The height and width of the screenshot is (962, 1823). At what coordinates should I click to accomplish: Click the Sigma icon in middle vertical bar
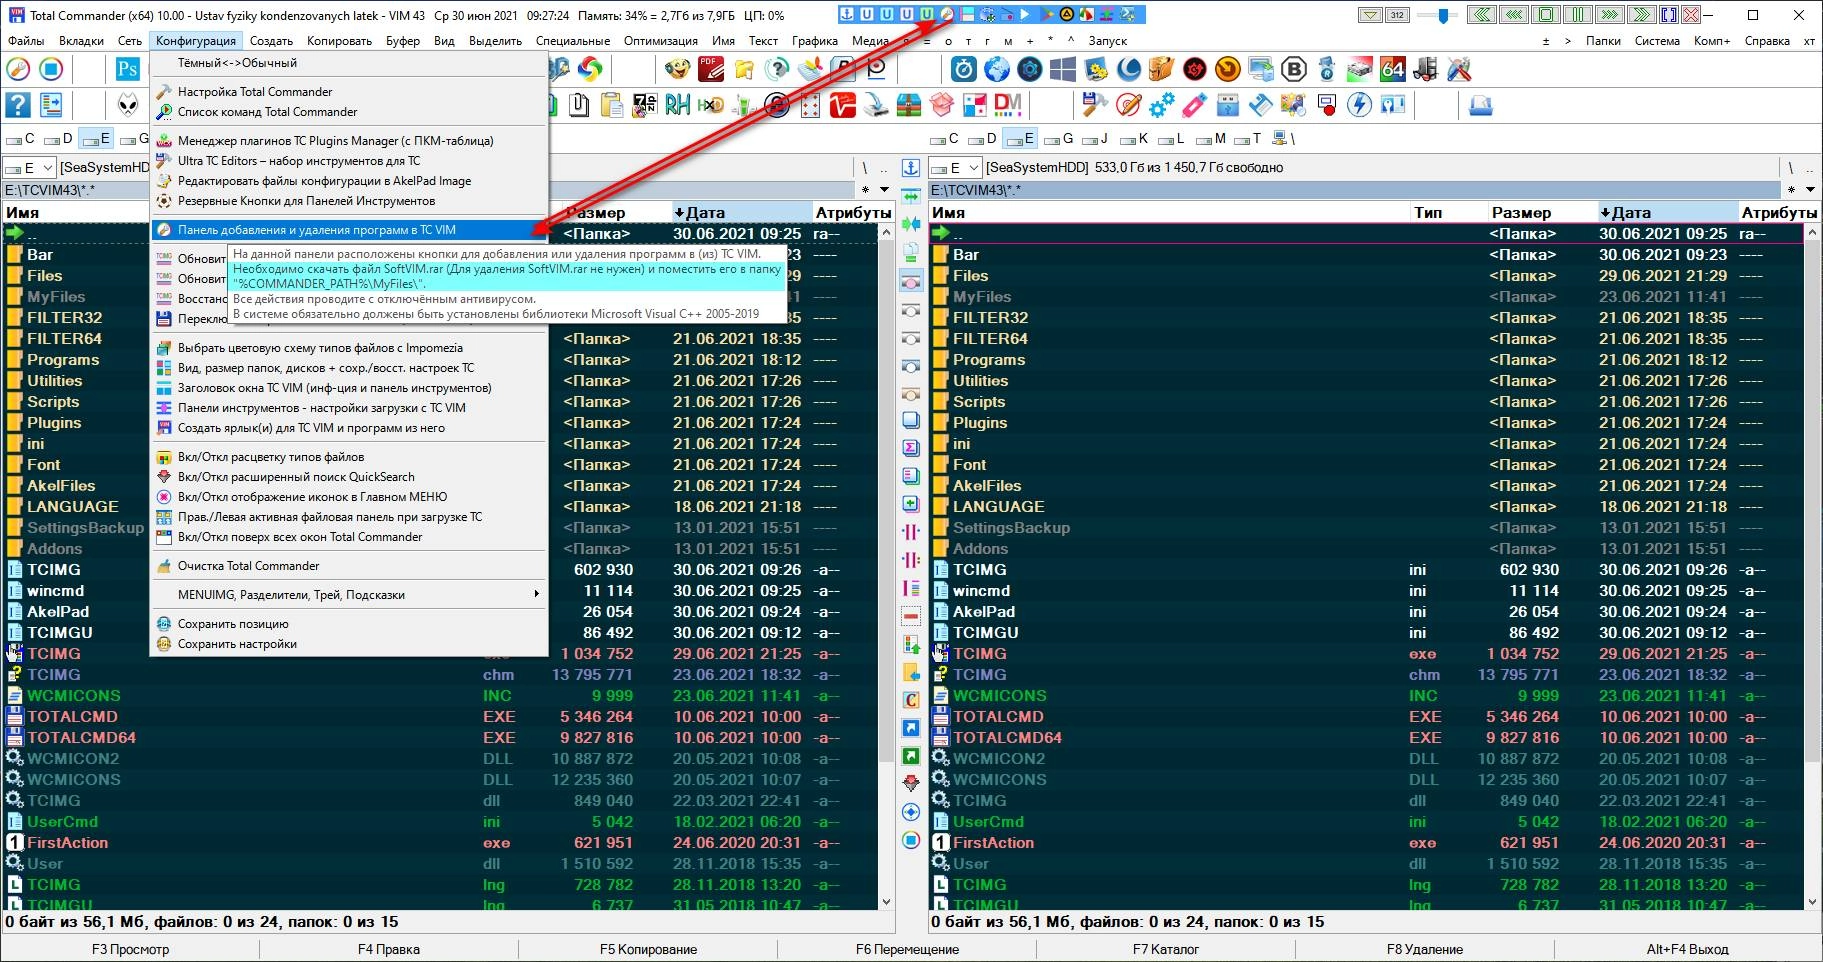tap(911, 447)
